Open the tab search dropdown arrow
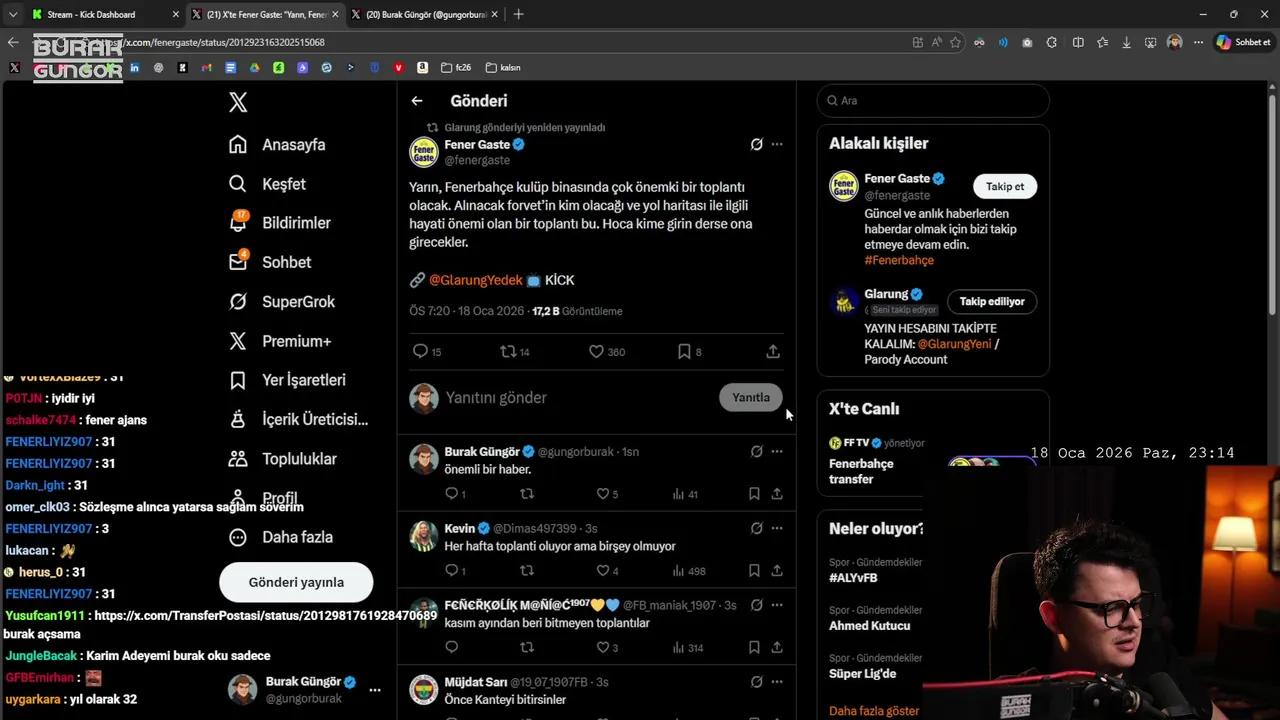Viewport: 1280px width, 720px height. pos(12,14)
